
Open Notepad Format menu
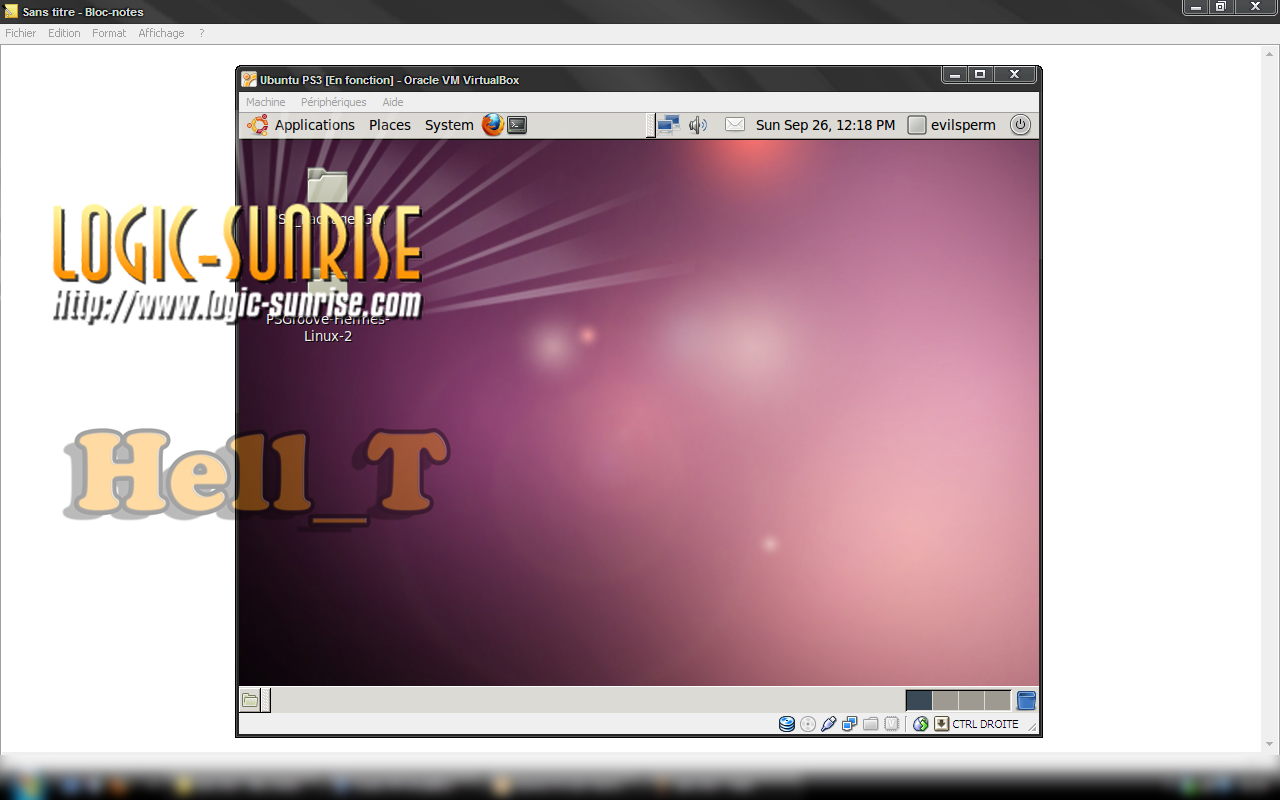109,33
